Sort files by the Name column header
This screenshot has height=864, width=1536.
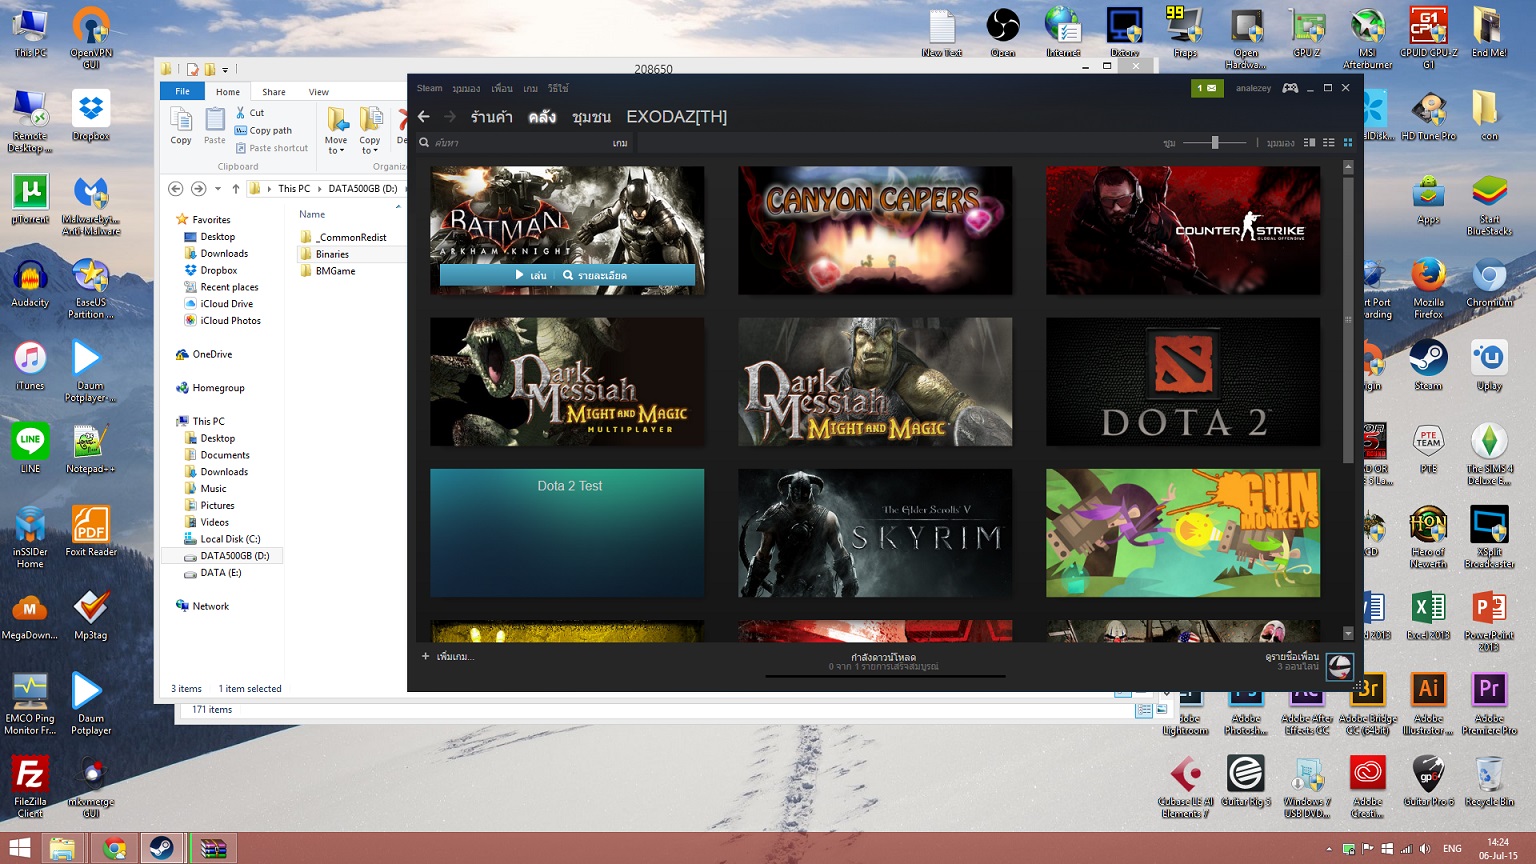(x=312, y=214)
